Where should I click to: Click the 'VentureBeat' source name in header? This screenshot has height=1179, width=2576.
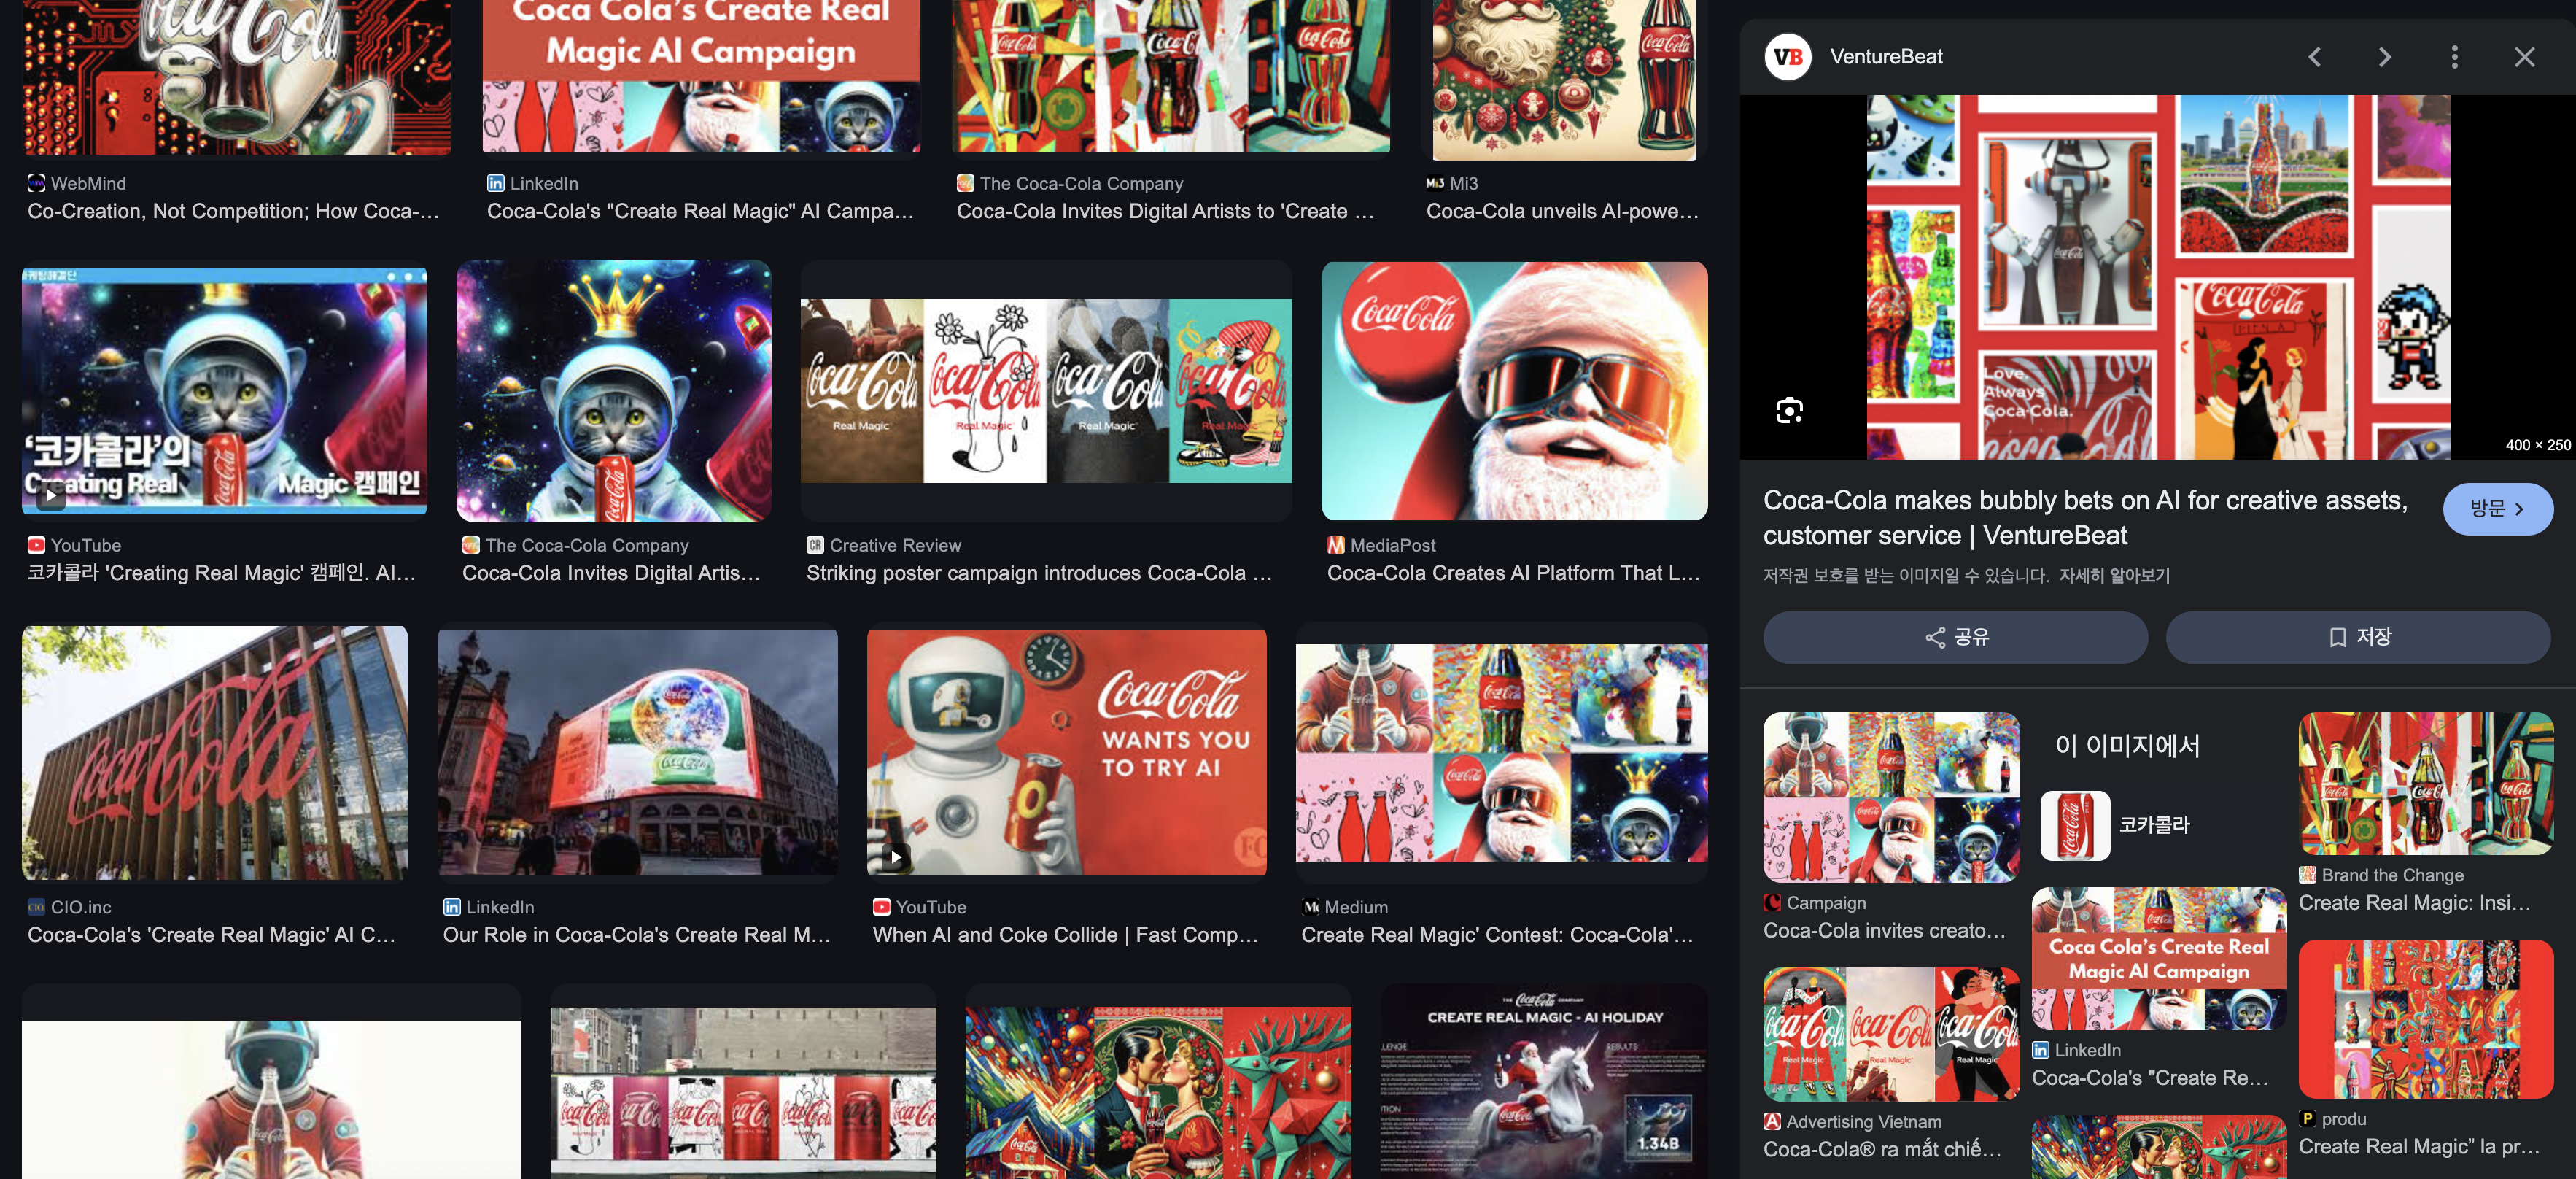(x=1886, y=57)
